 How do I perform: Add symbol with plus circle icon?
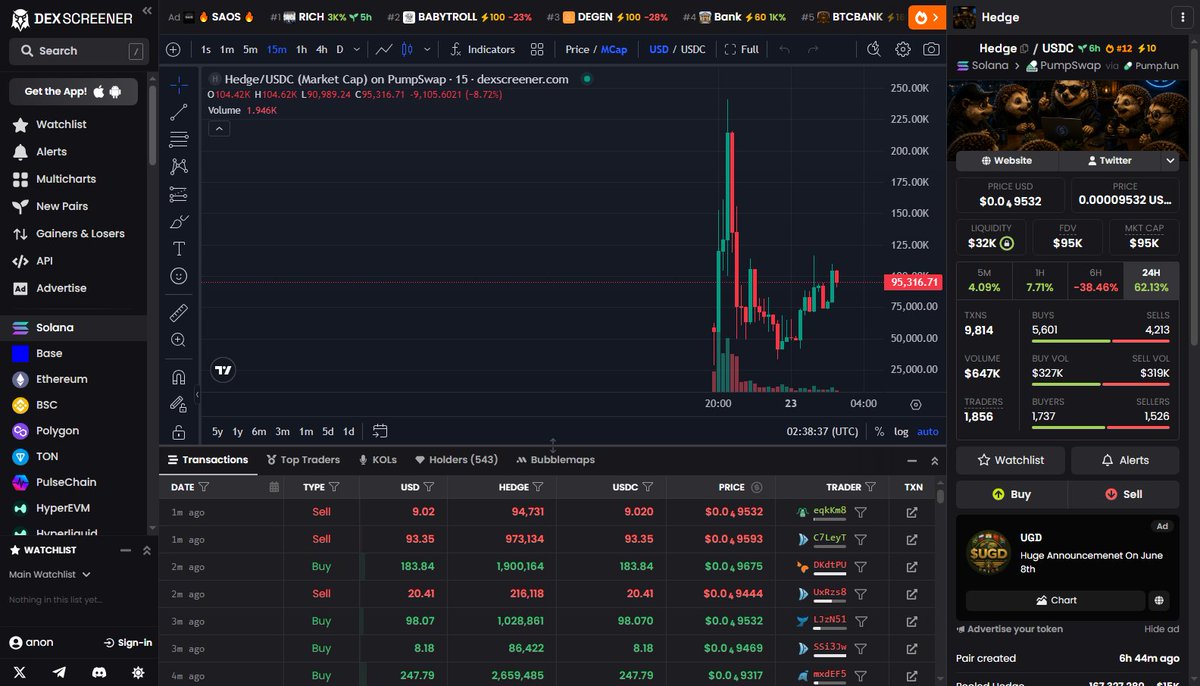pyautogui.click(x=173, y=49)
